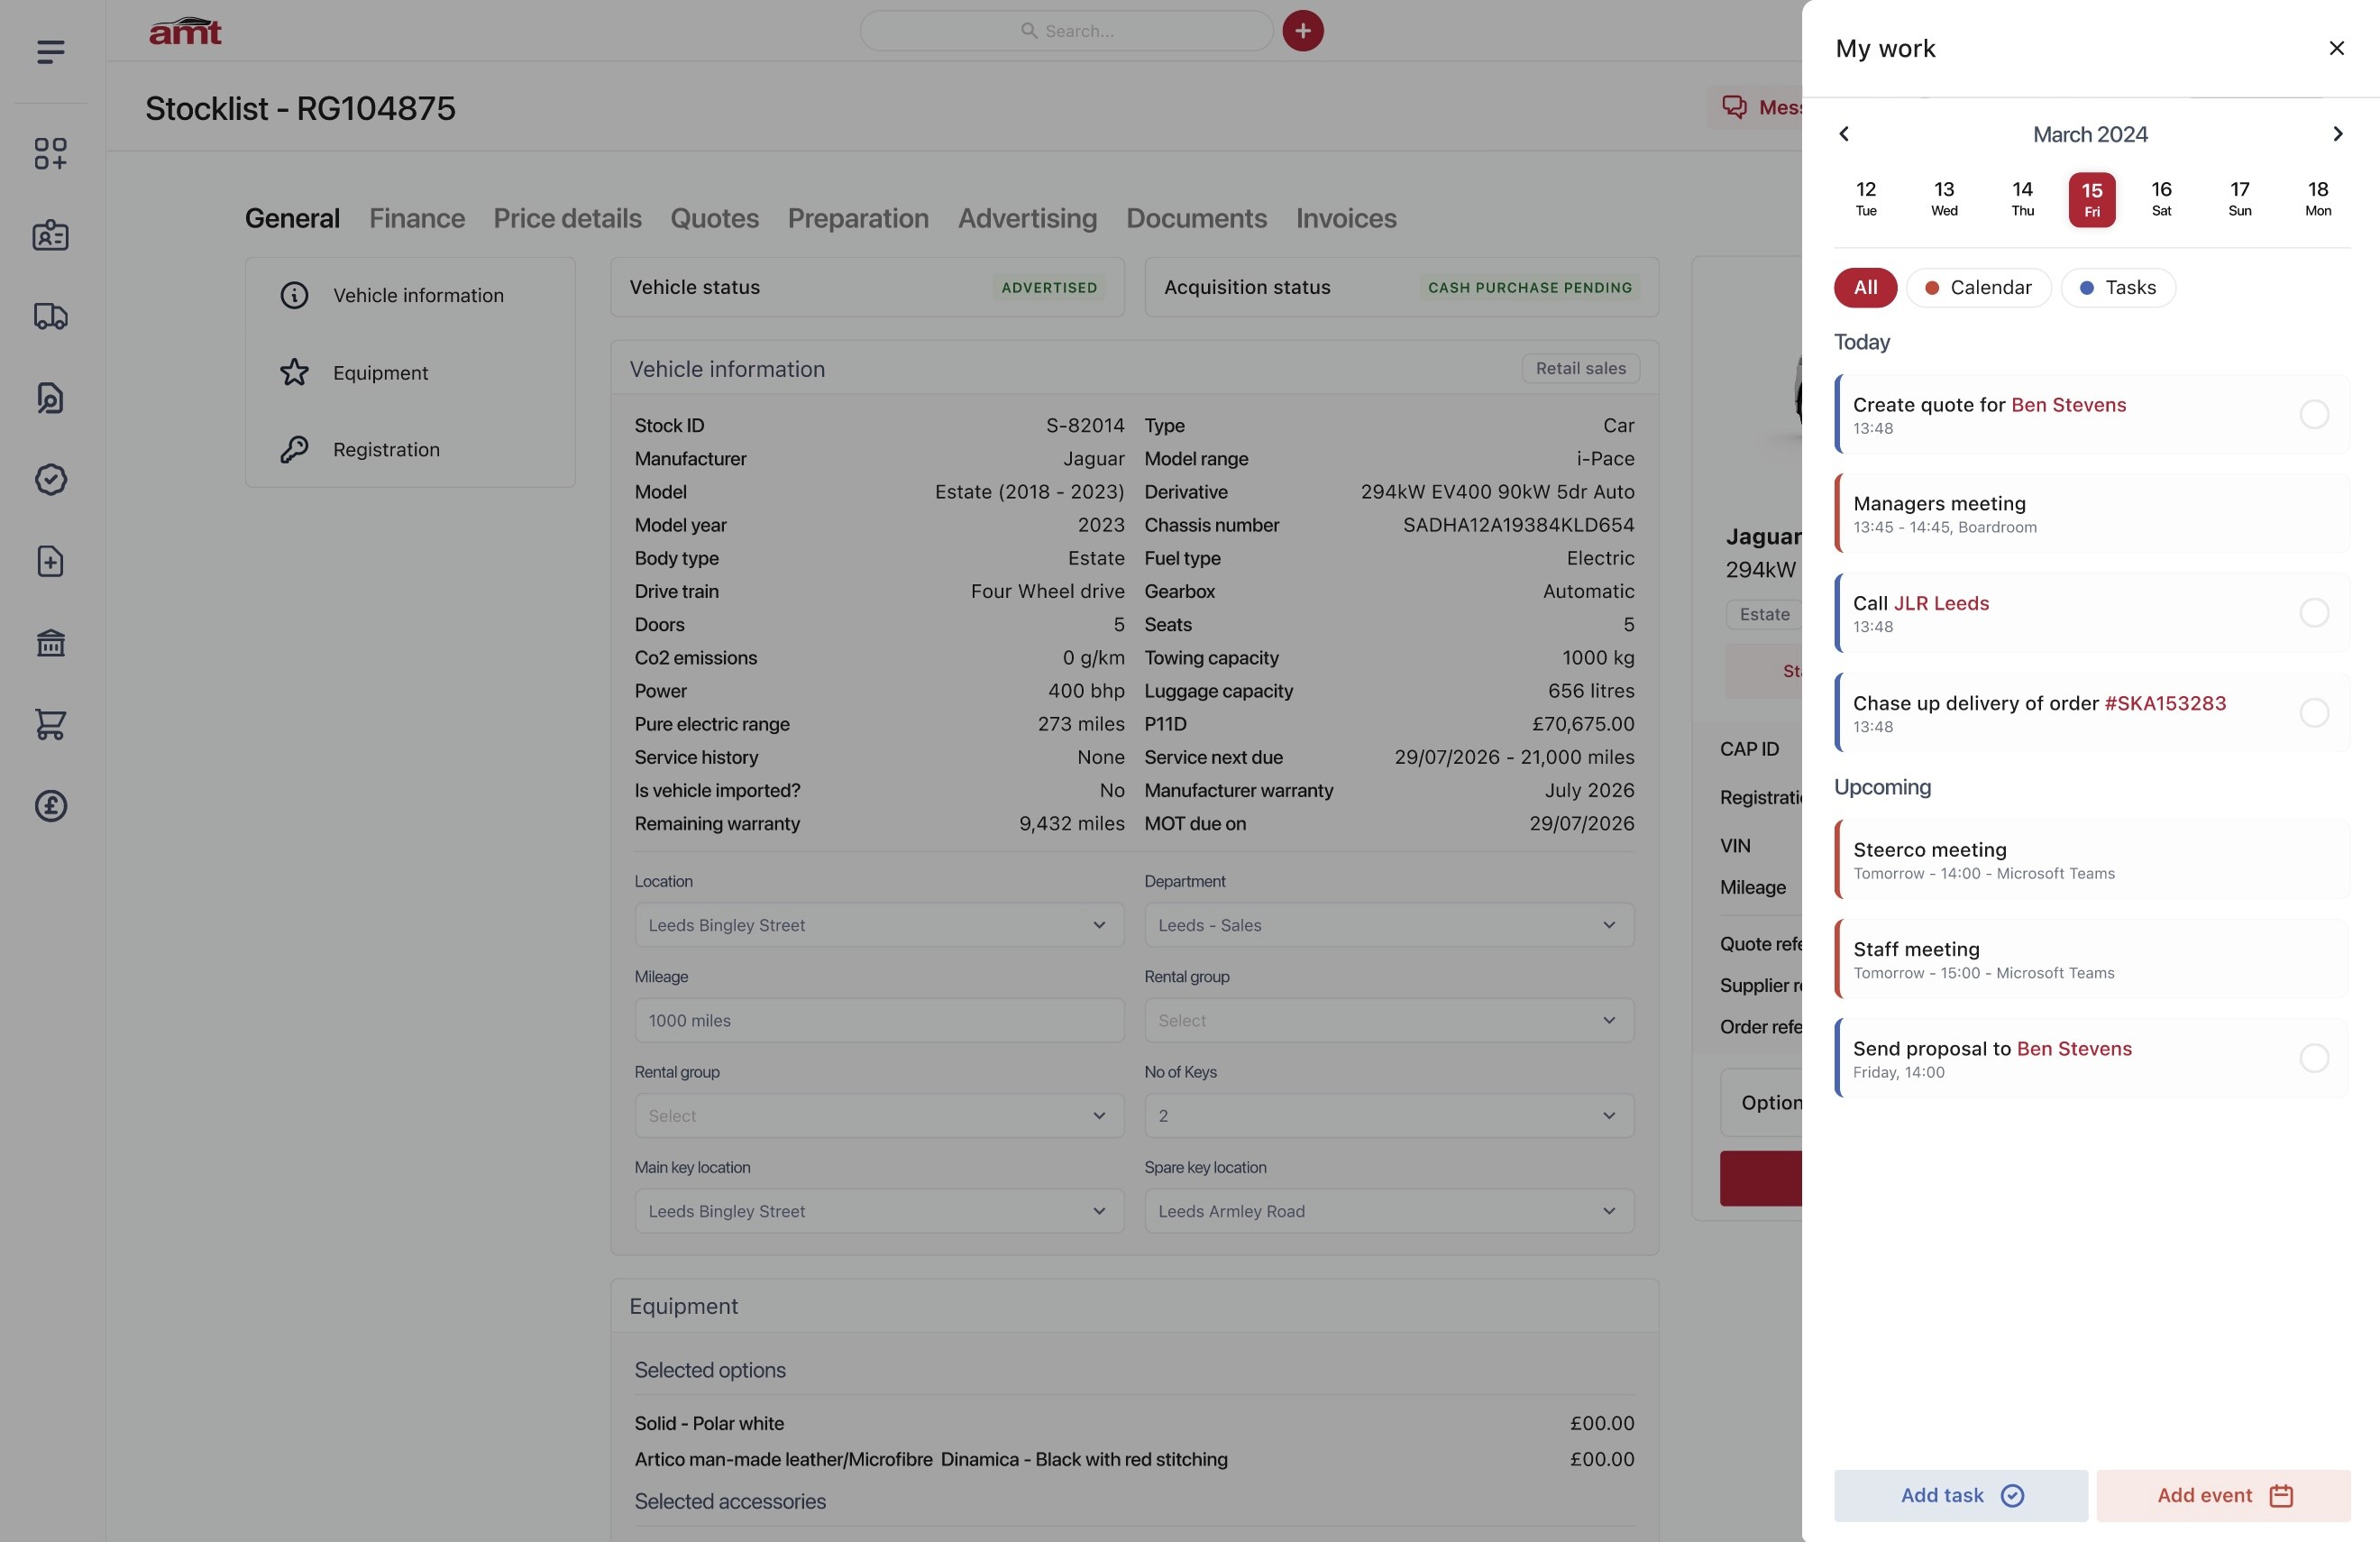Open the add-document sidebar icon

pyautogui.click(x=50, y=561)
